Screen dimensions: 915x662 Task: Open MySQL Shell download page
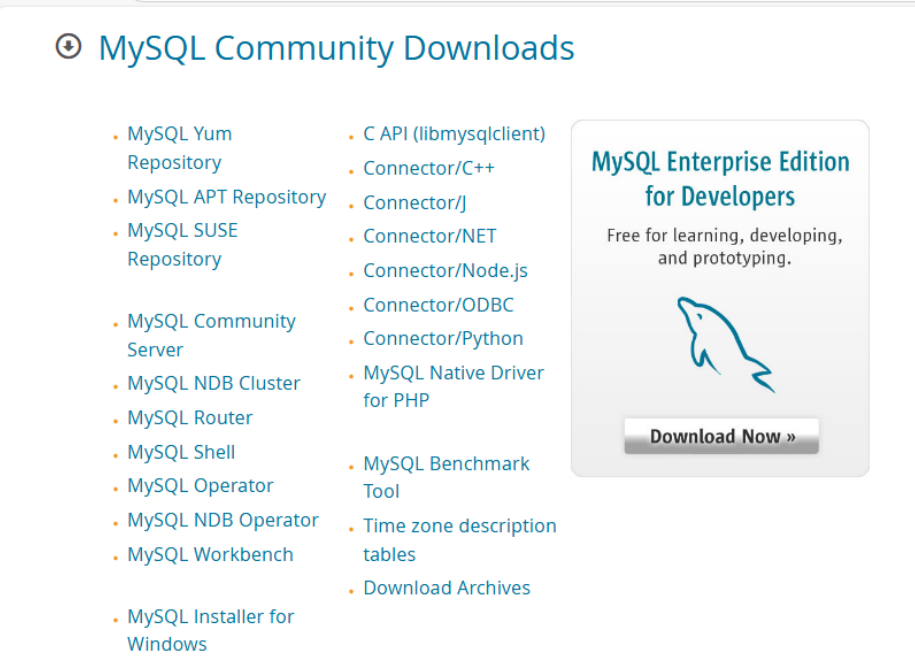tap(181, 452)
